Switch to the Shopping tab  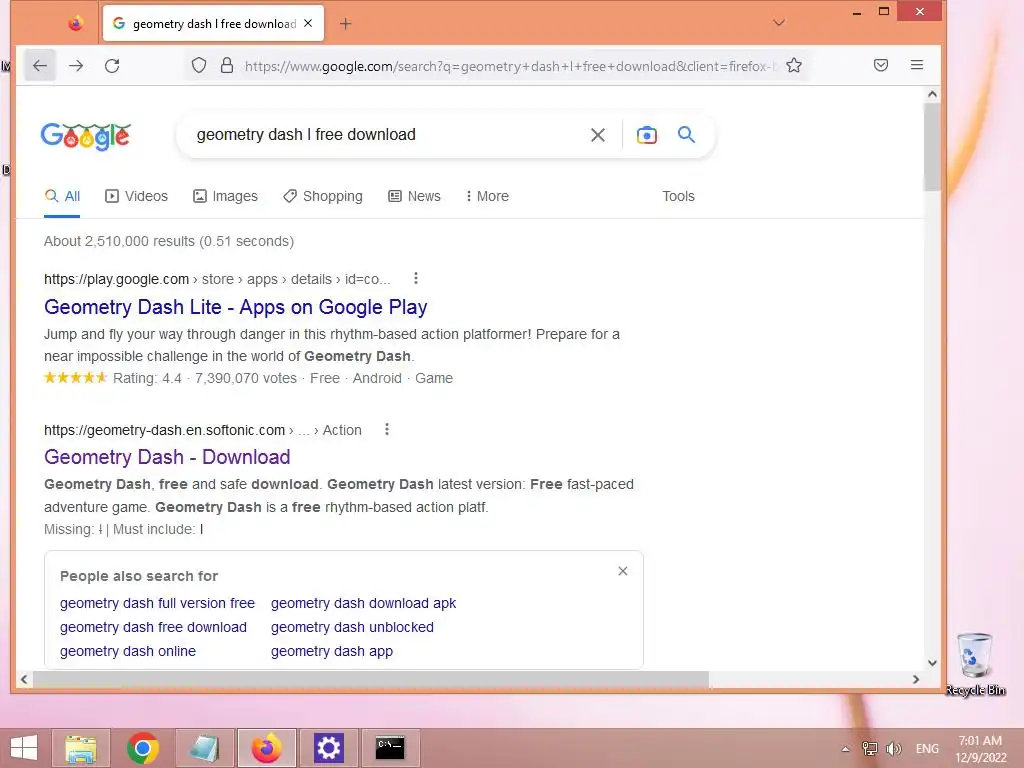pyautogui.click(x=323, y=196)
